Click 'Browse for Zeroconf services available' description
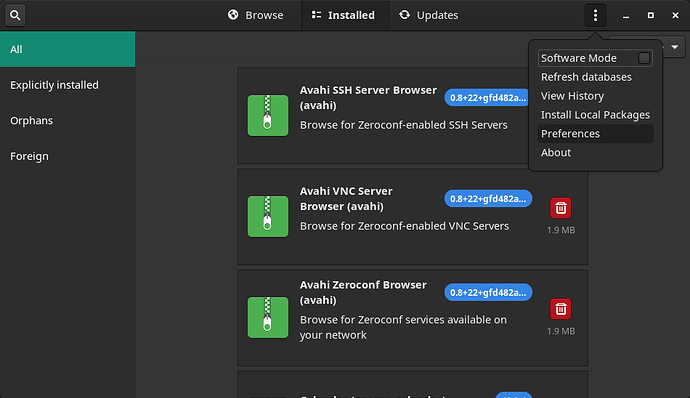The width and height of the screenshot is (690, 398). point(403,327)
